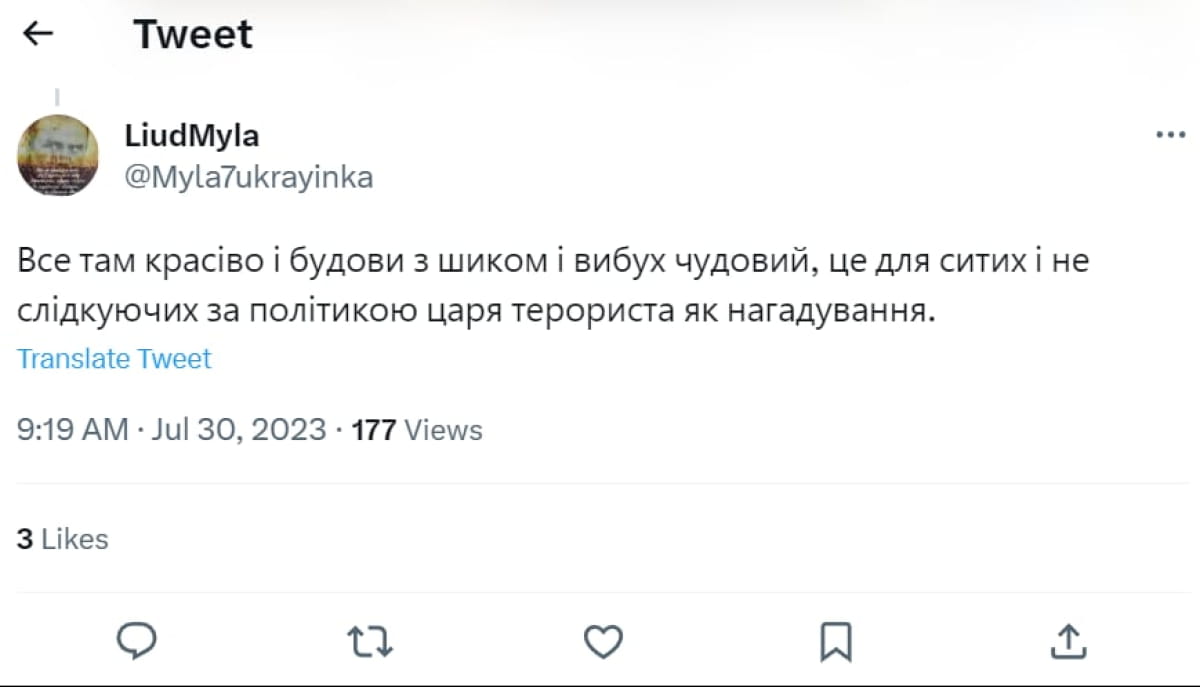Like the tweet with the heart
Viewport: 1200px width, 687px height.
pyautogui.click(x=603, y=641)
